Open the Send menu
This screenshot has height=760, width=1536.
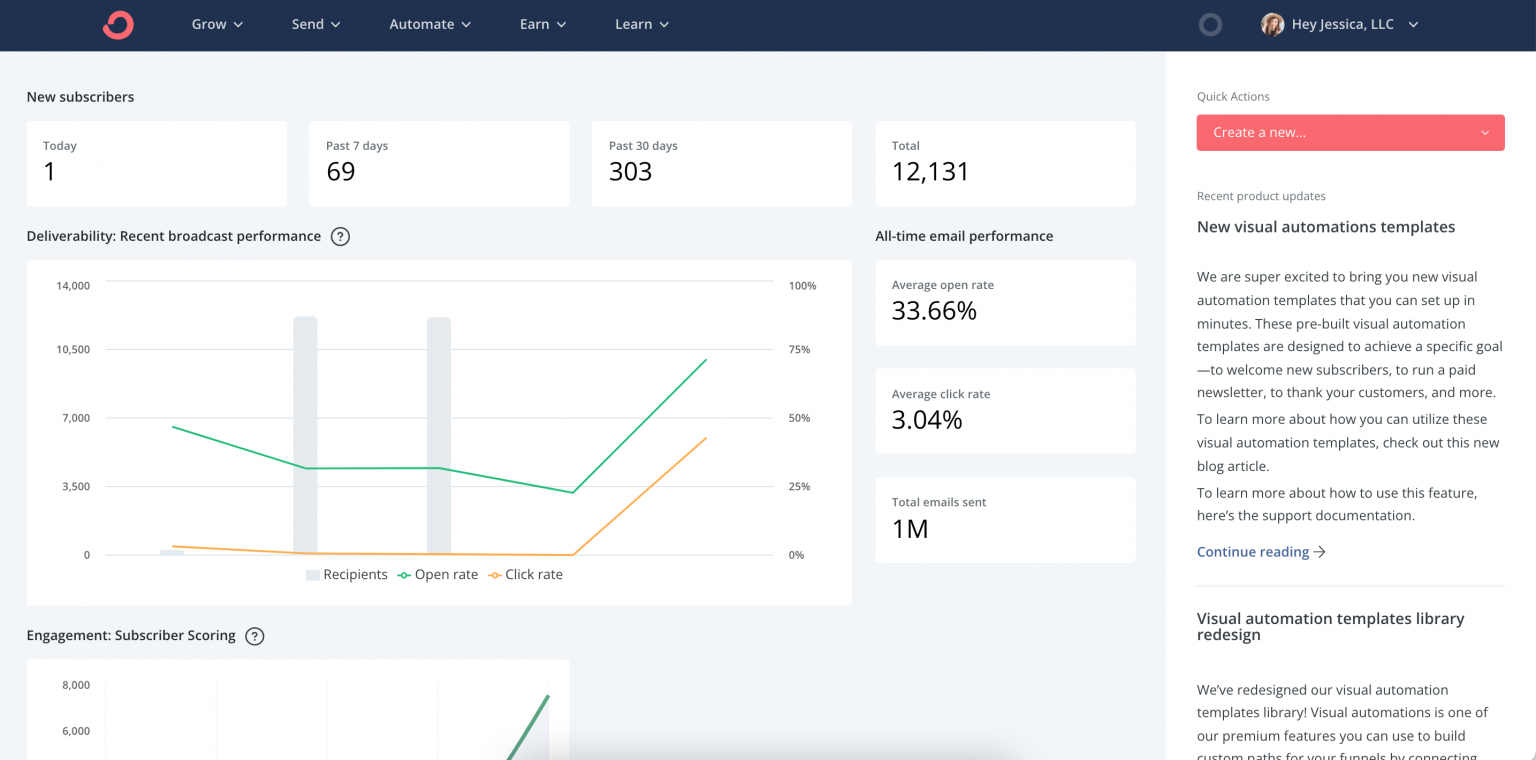315,24
